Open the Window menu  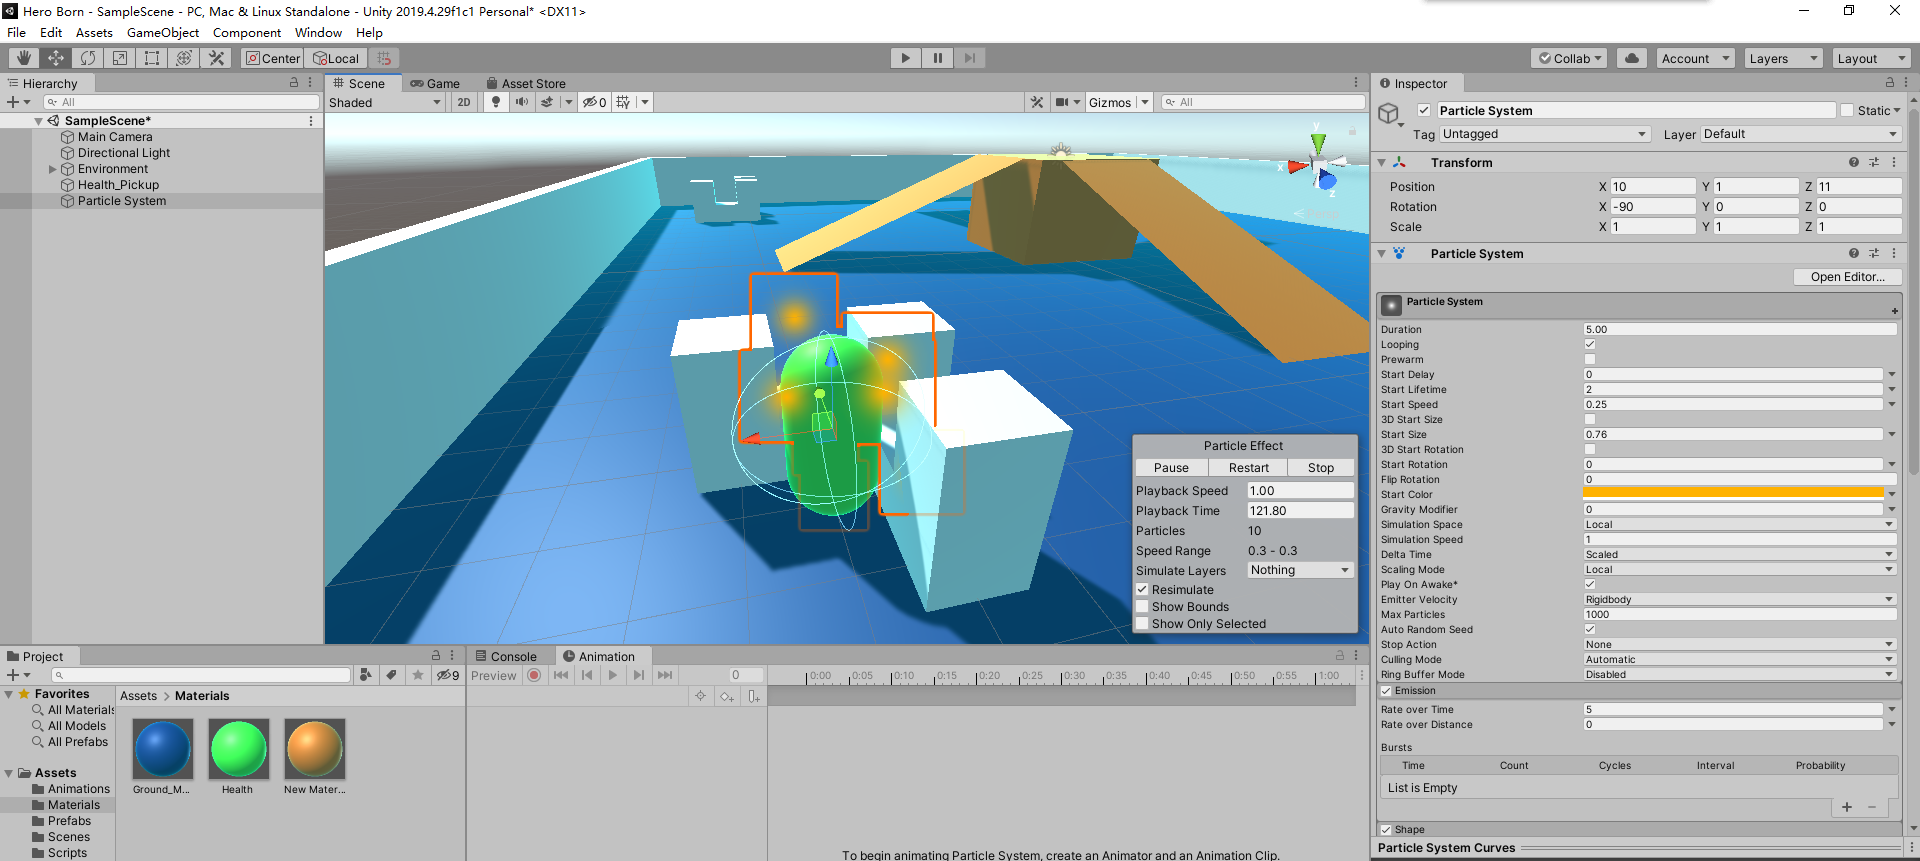coord(318,32)
